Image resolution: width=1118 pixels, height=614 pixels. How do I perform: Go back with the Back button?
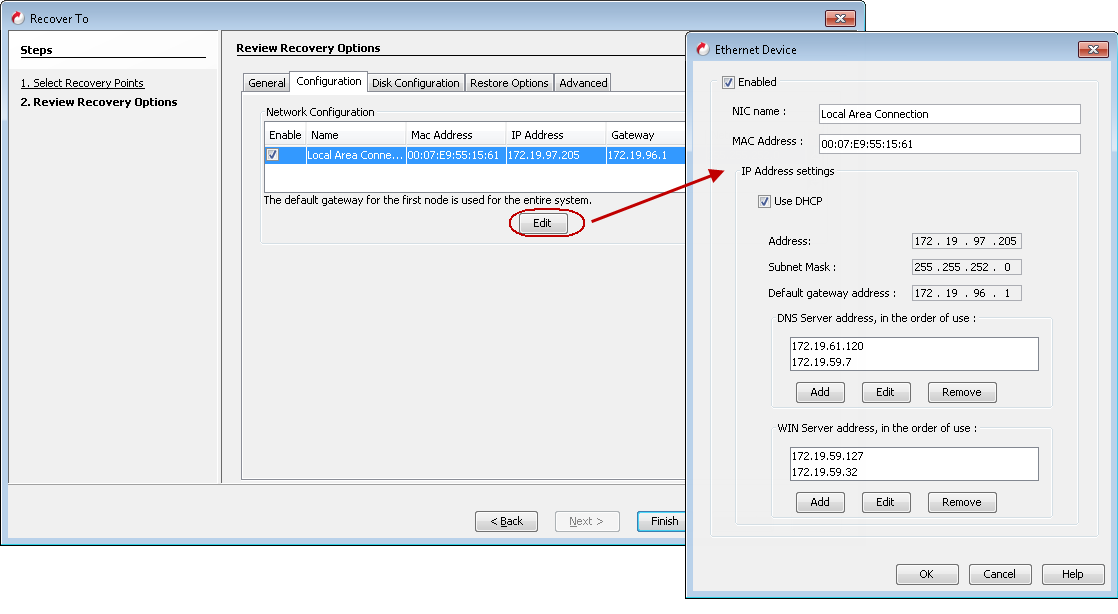pos(506,521)
